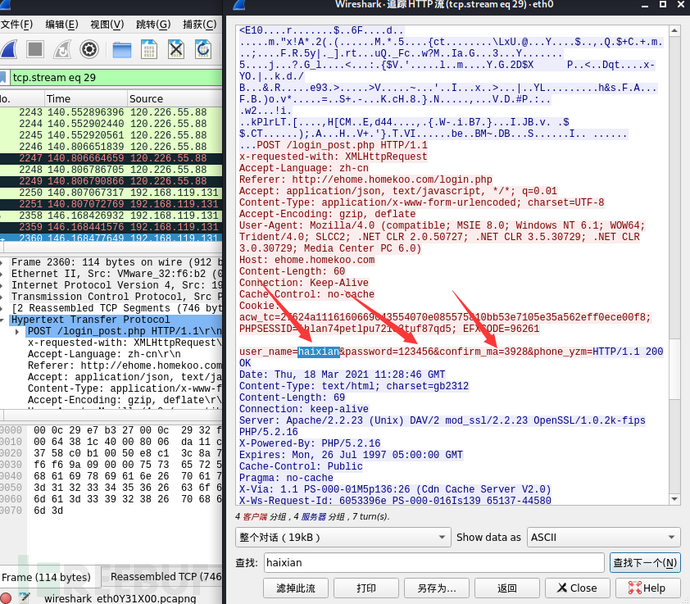Click the red expert information circle in status bar

pos(6,598)
